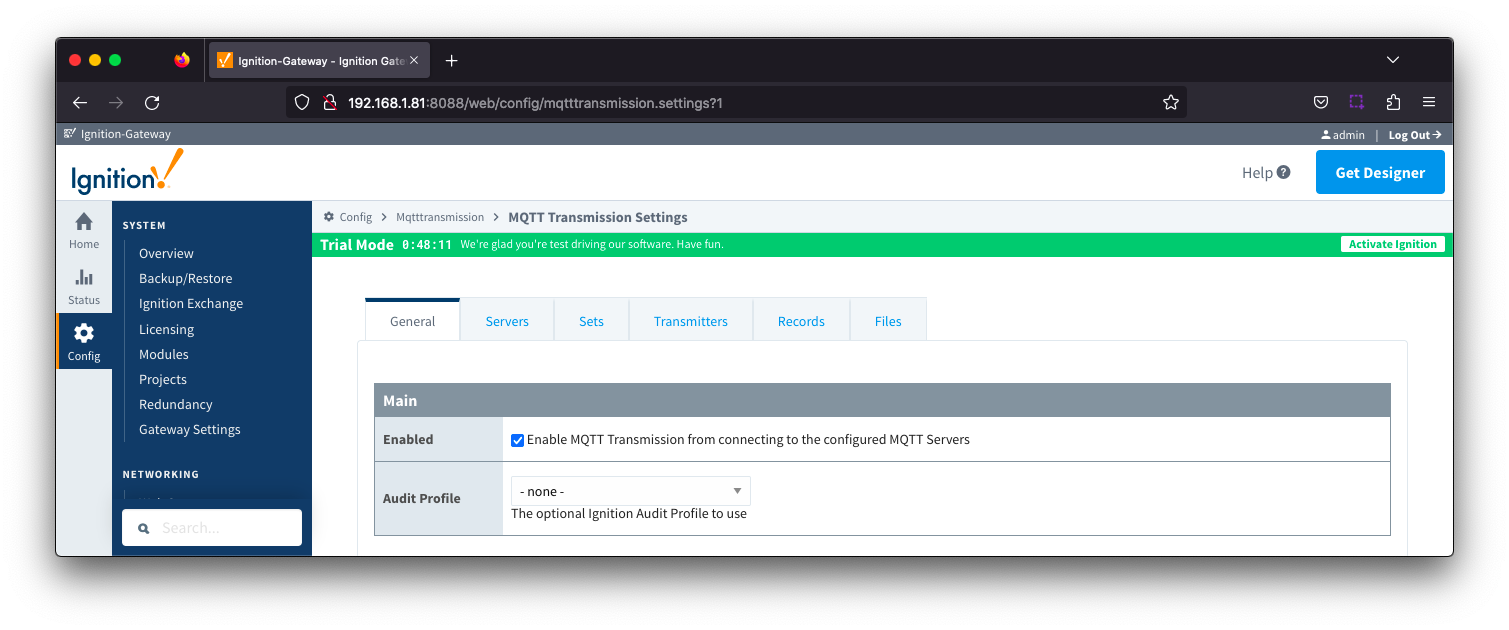
Task: Switch to the Servers tab
Action: tap(507, 321)
